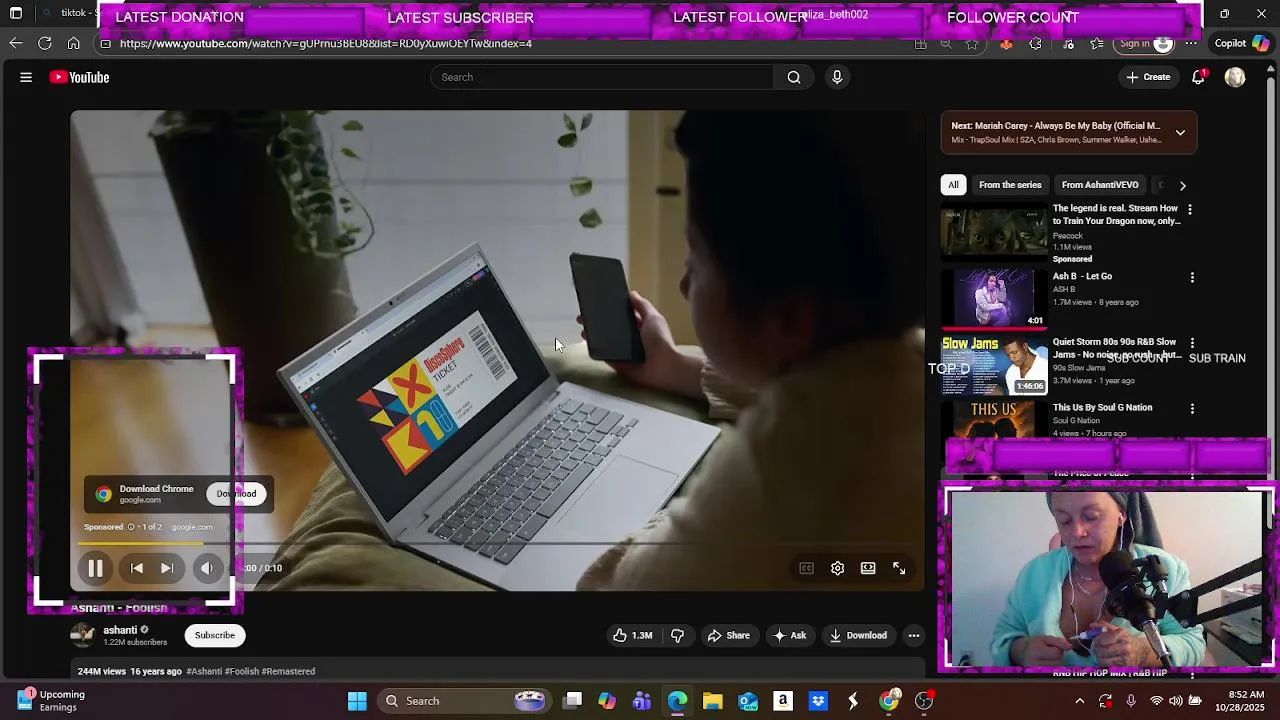This screenshot has height=720, width=1280.
Task: Click the ad's Download button for Chrome
Action: pos(237,493)
